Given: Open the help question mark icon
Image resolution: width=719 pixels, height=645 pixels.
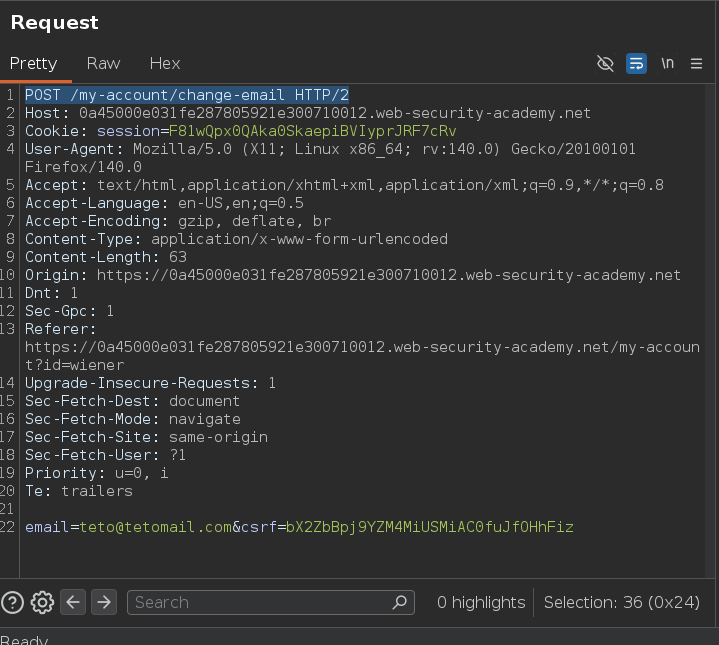Looking at the screenshot, I should click(13, 602).
